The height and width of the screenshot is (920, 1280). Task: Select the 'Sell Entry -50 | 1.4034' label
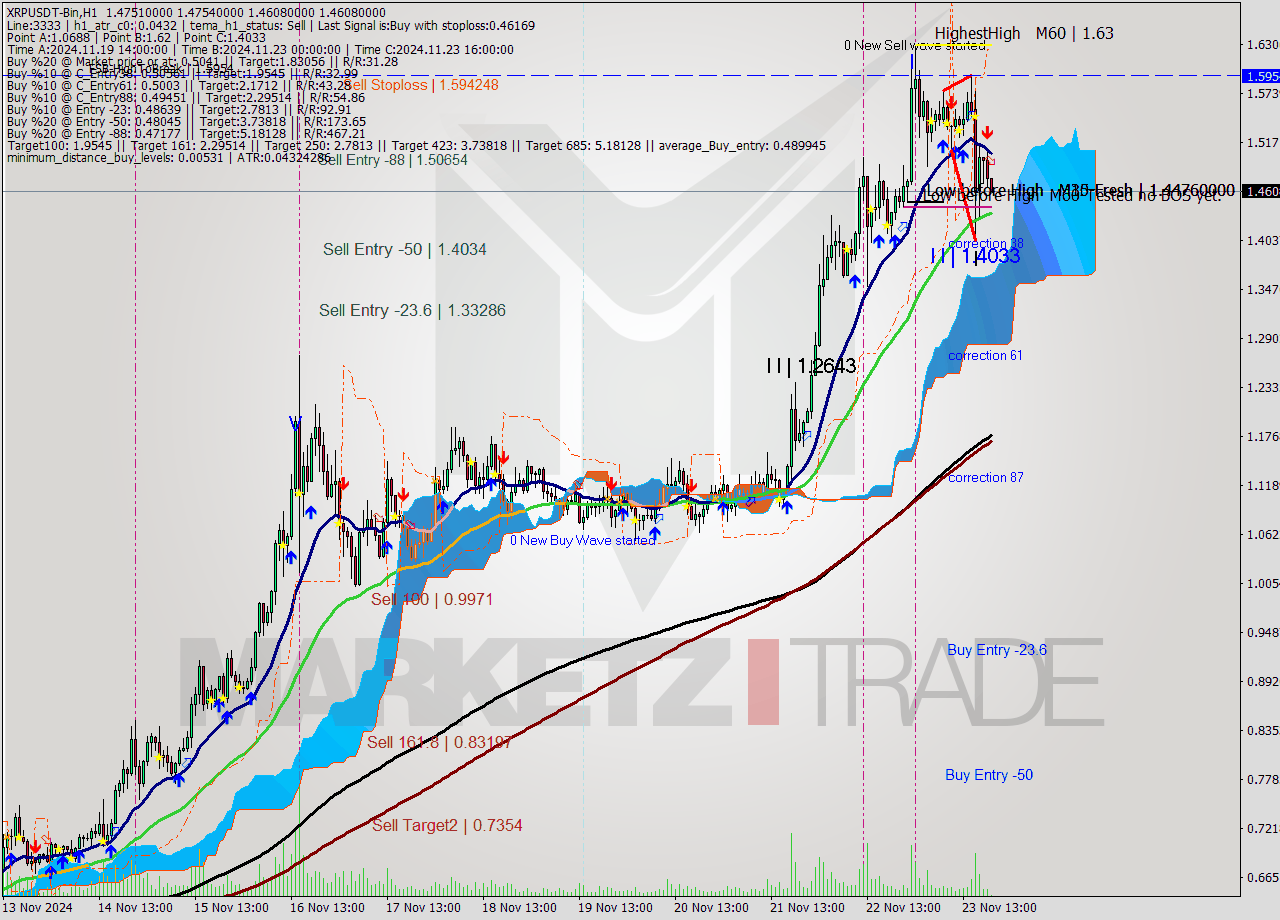pos(405,249)
